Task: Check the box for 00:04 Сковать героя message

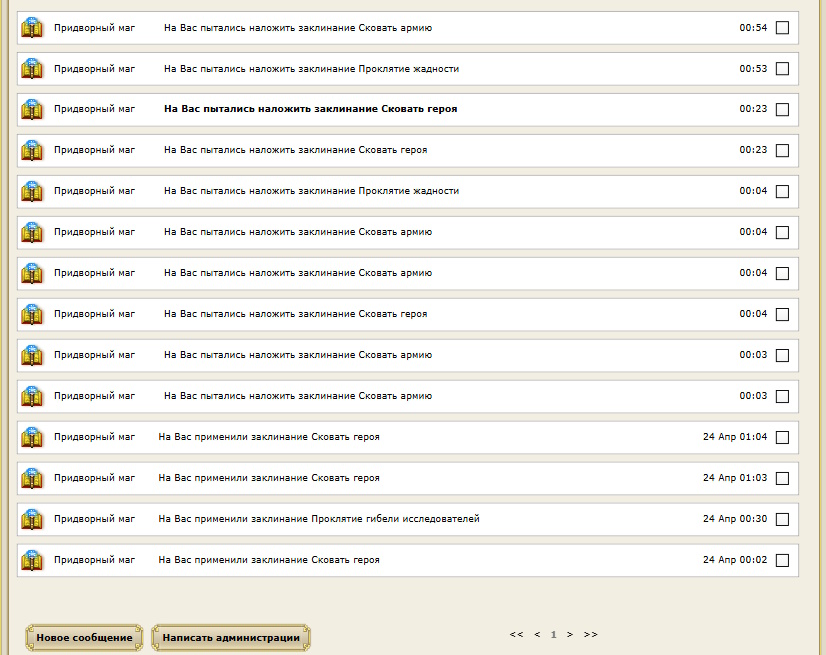Action: coord(782,315)
